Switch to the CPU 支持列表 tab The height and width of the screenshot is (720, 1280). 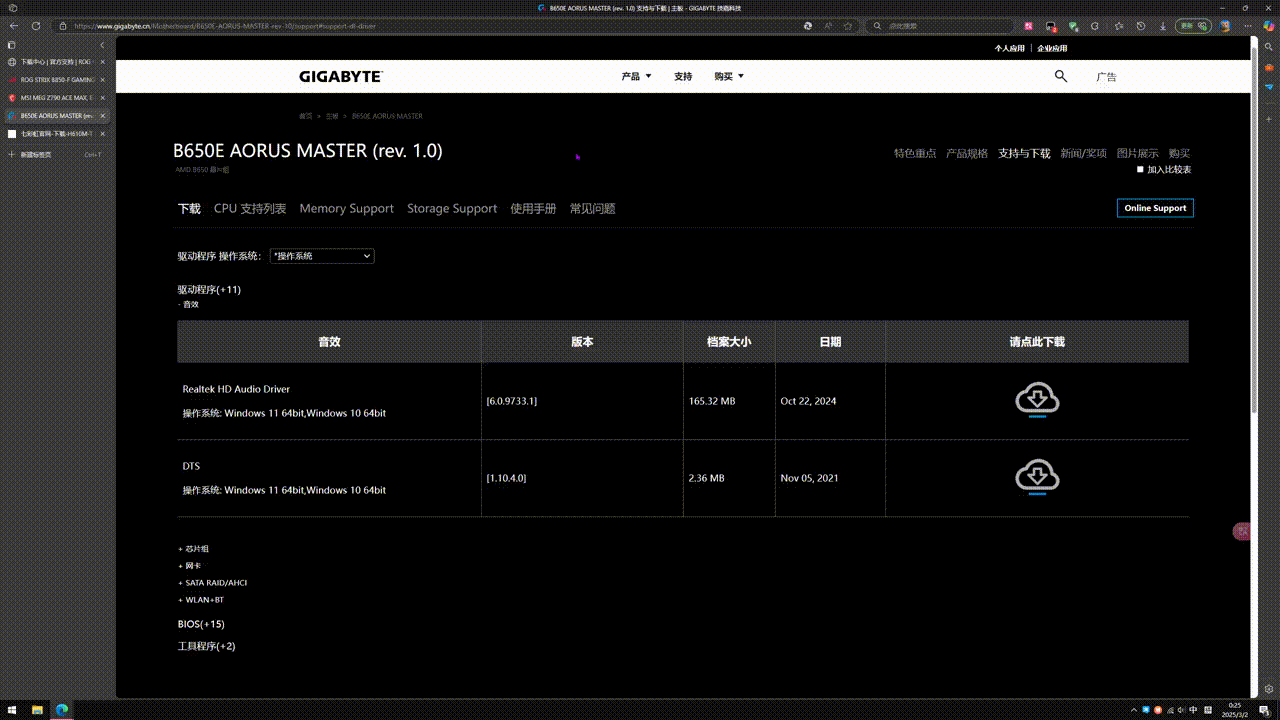(250, 208)
